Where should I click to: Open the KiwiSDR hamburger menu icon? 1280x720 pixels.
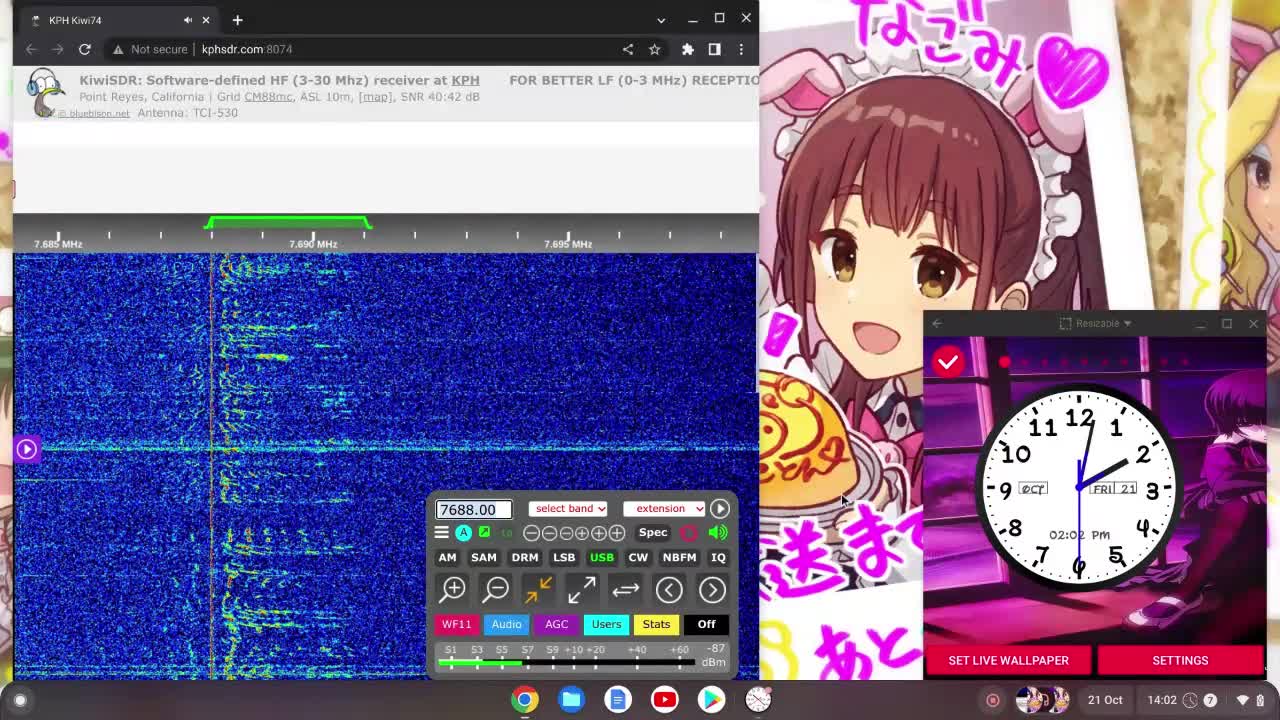(x=441, y=533)
